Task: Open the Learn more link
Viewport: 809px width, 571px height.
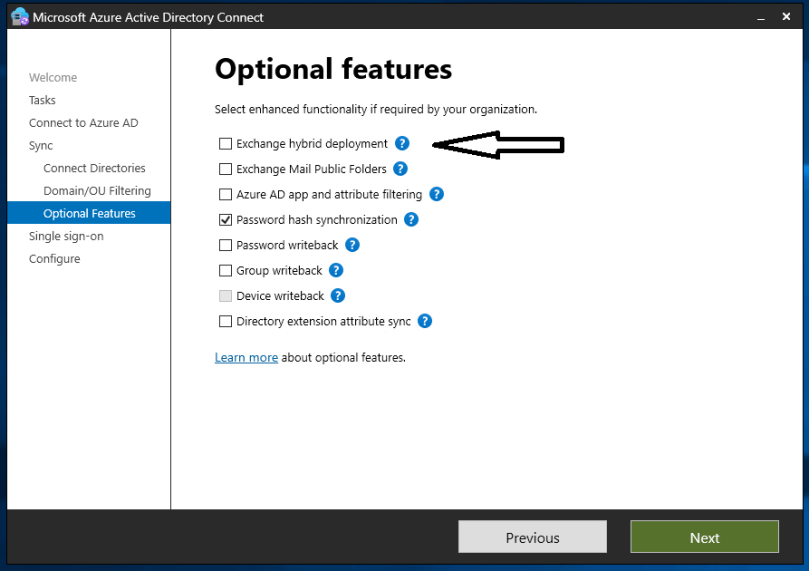Action: (x=246, y=358)
